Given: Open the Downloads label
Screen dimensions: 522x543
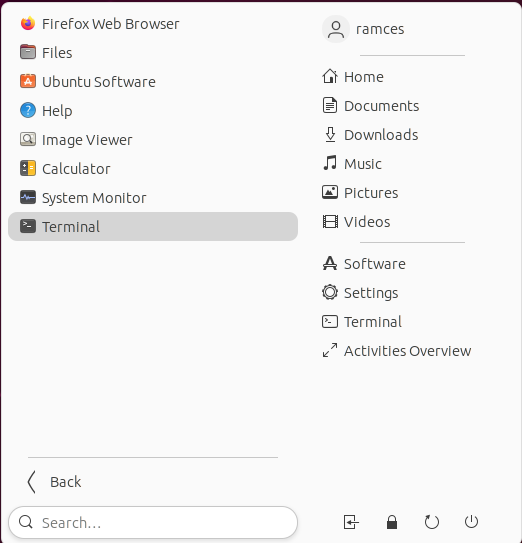Looking at the screenshot, I should tap(381, 135).
